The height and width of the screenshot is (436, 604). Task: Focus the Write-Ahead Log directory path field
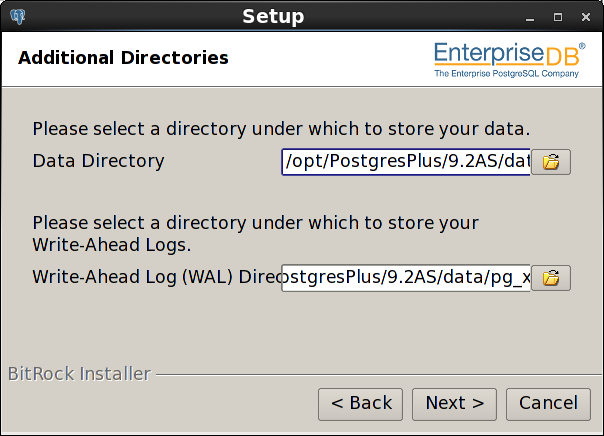(x=406, y=278)
